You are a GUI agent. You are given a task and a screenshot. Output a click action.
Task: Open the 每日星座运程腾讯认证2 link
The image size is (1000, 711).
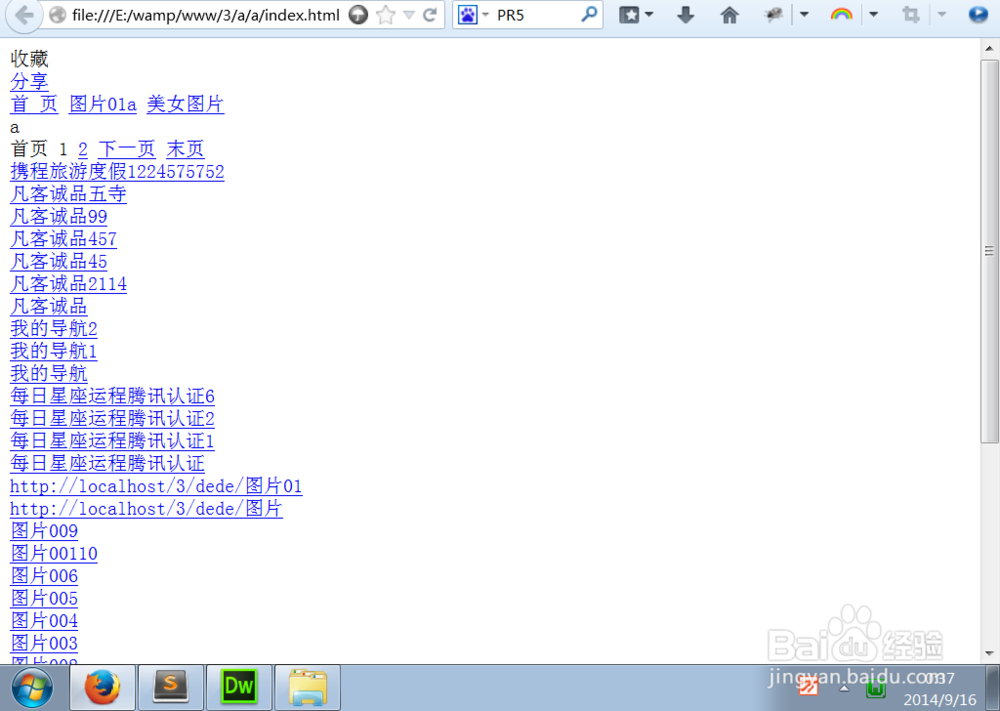pos(112,418)
